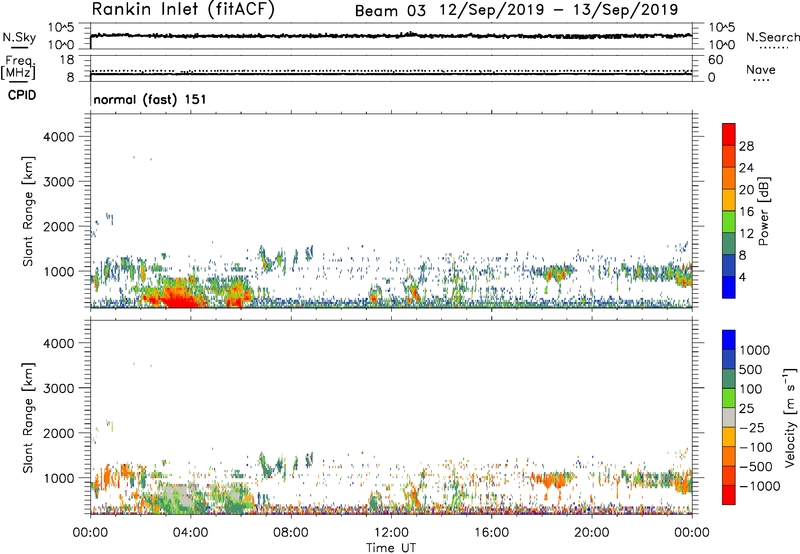Click the 'CPID' label
The width and height of the screenshot is (800, 554).
coord(22,95)
